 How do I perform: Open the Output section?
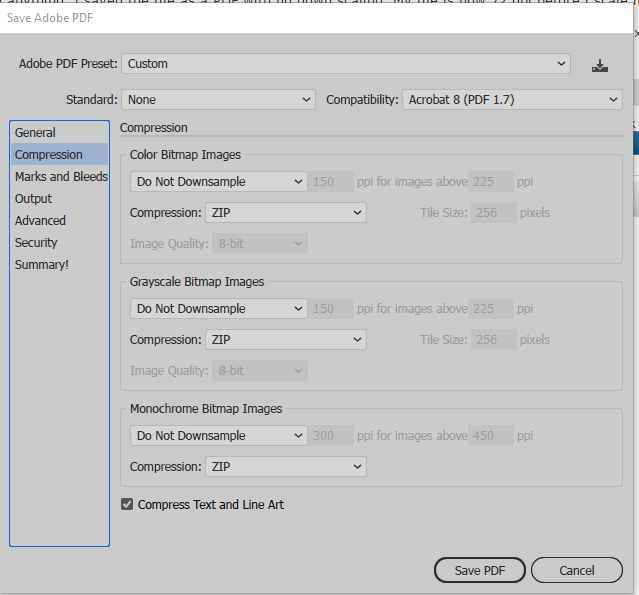(59, 198)
